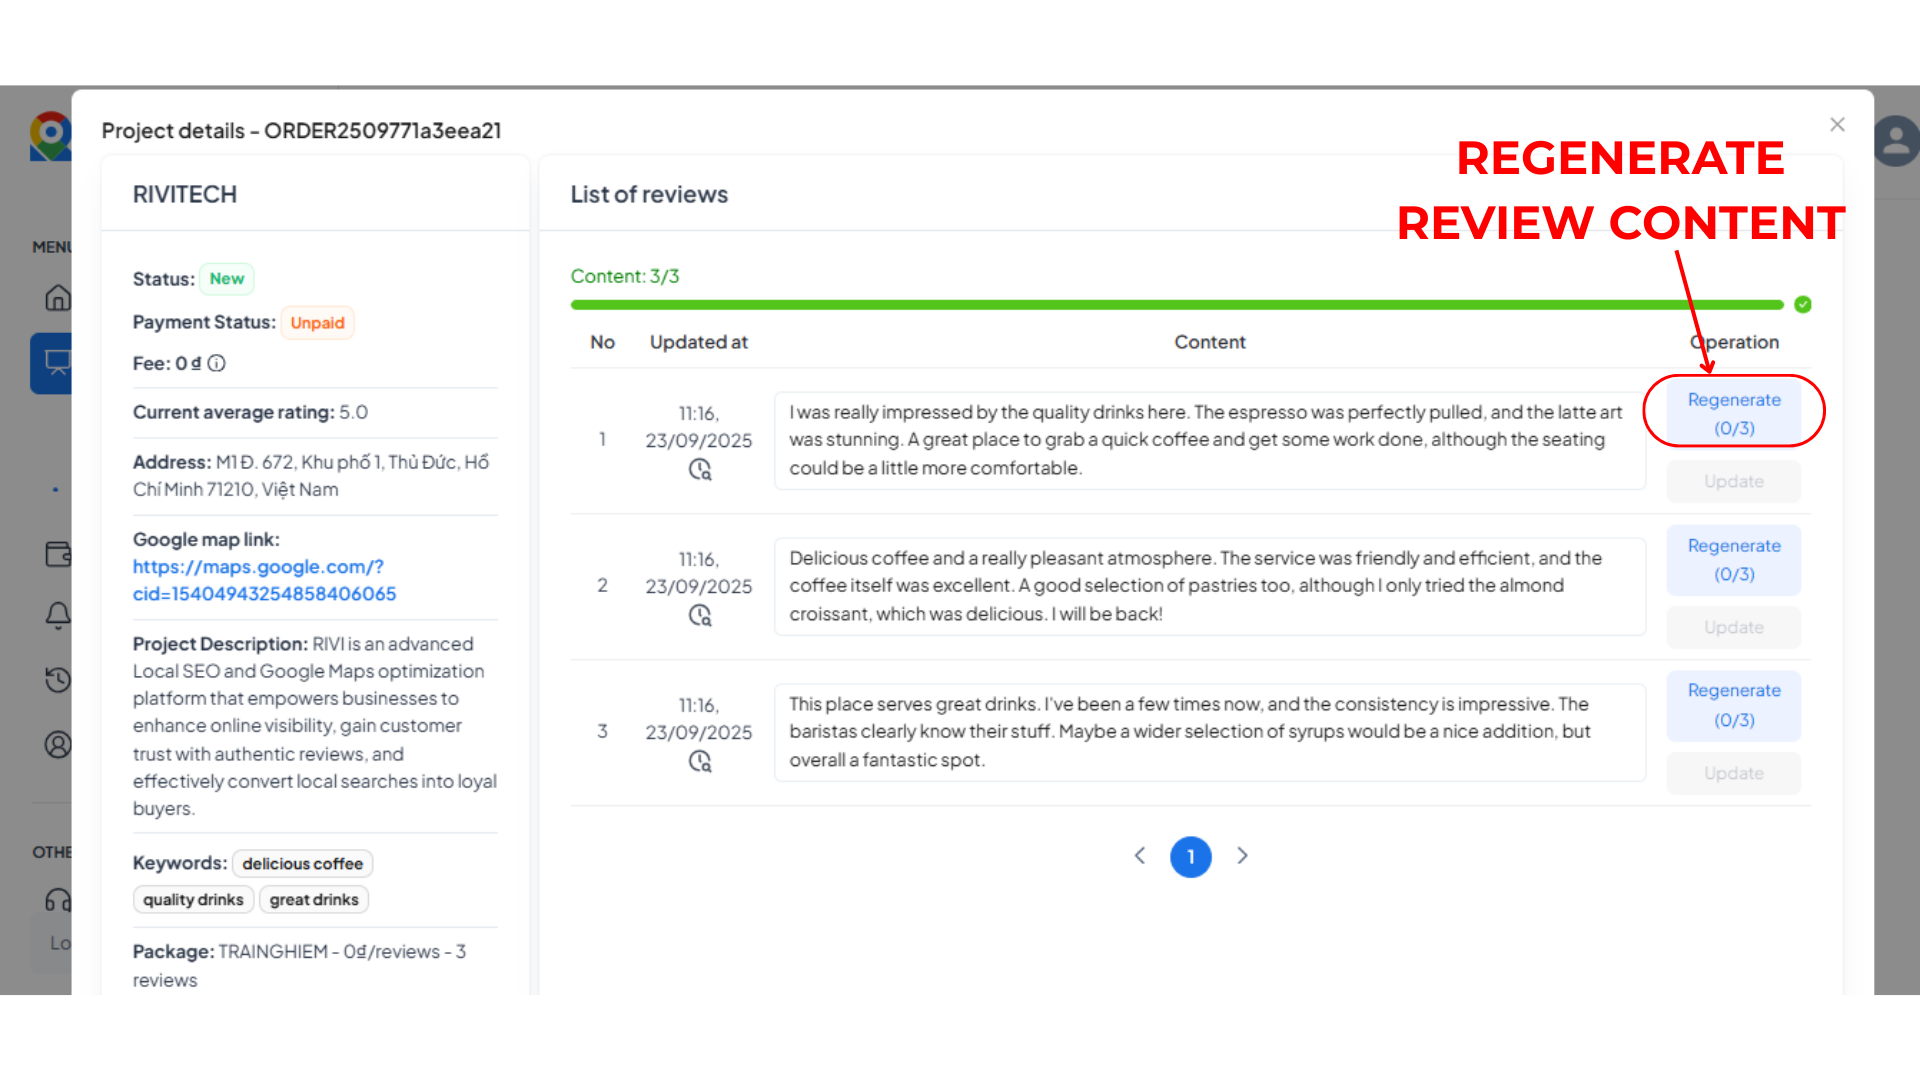Open the account avatar in top-right corner
The width and height of the screenshot is (1920, 1080).
1896,140
